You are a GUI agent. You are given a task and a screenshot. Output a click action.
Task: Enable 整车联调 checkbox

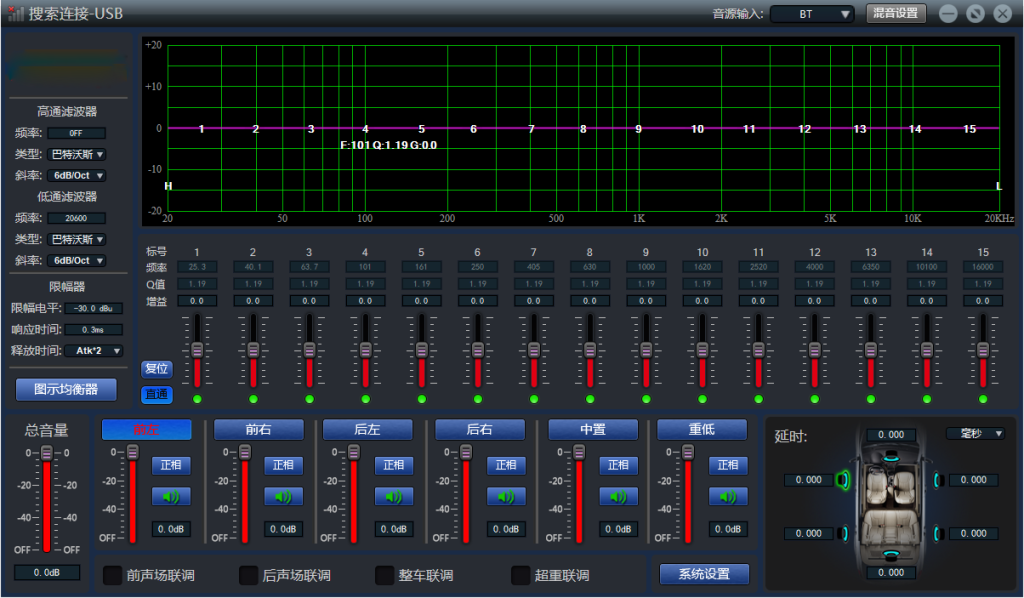pyautogui.click(x=385, y=575)
